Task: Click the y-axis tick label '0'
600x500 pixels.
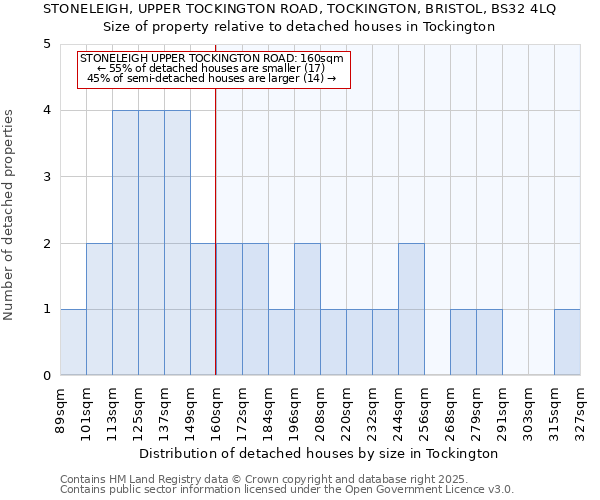Action: (47, 375)
